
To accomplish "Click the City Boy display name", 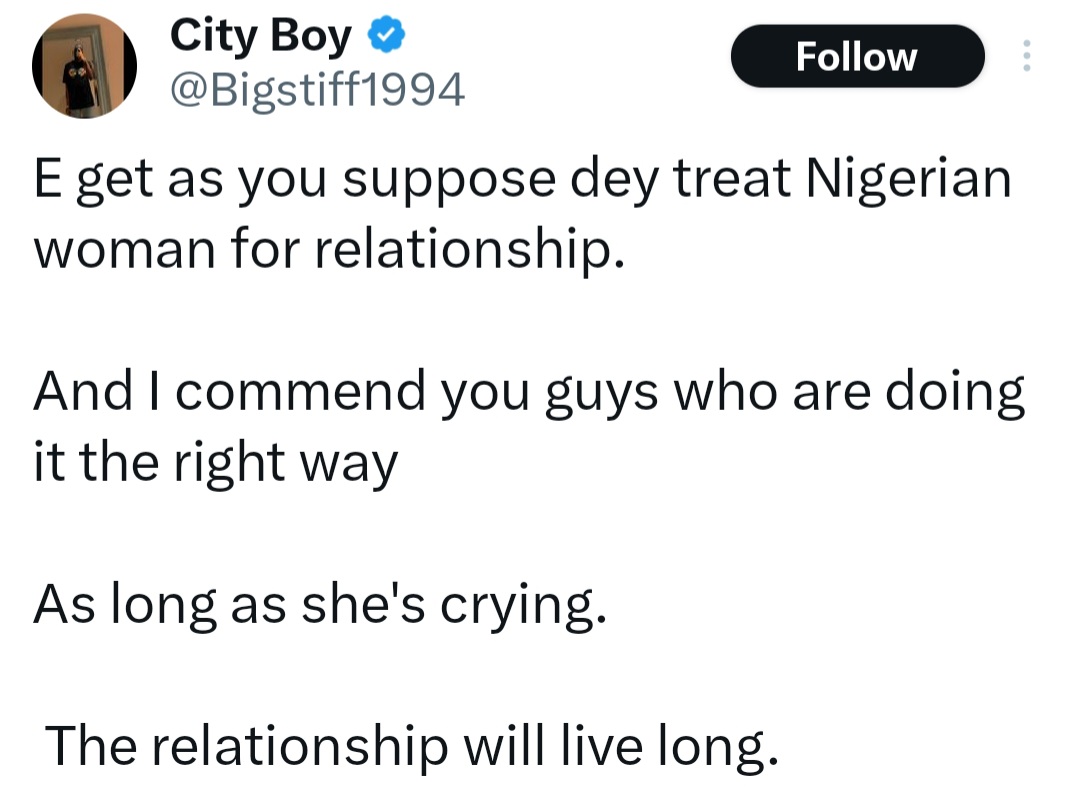I will pos(260,38).
